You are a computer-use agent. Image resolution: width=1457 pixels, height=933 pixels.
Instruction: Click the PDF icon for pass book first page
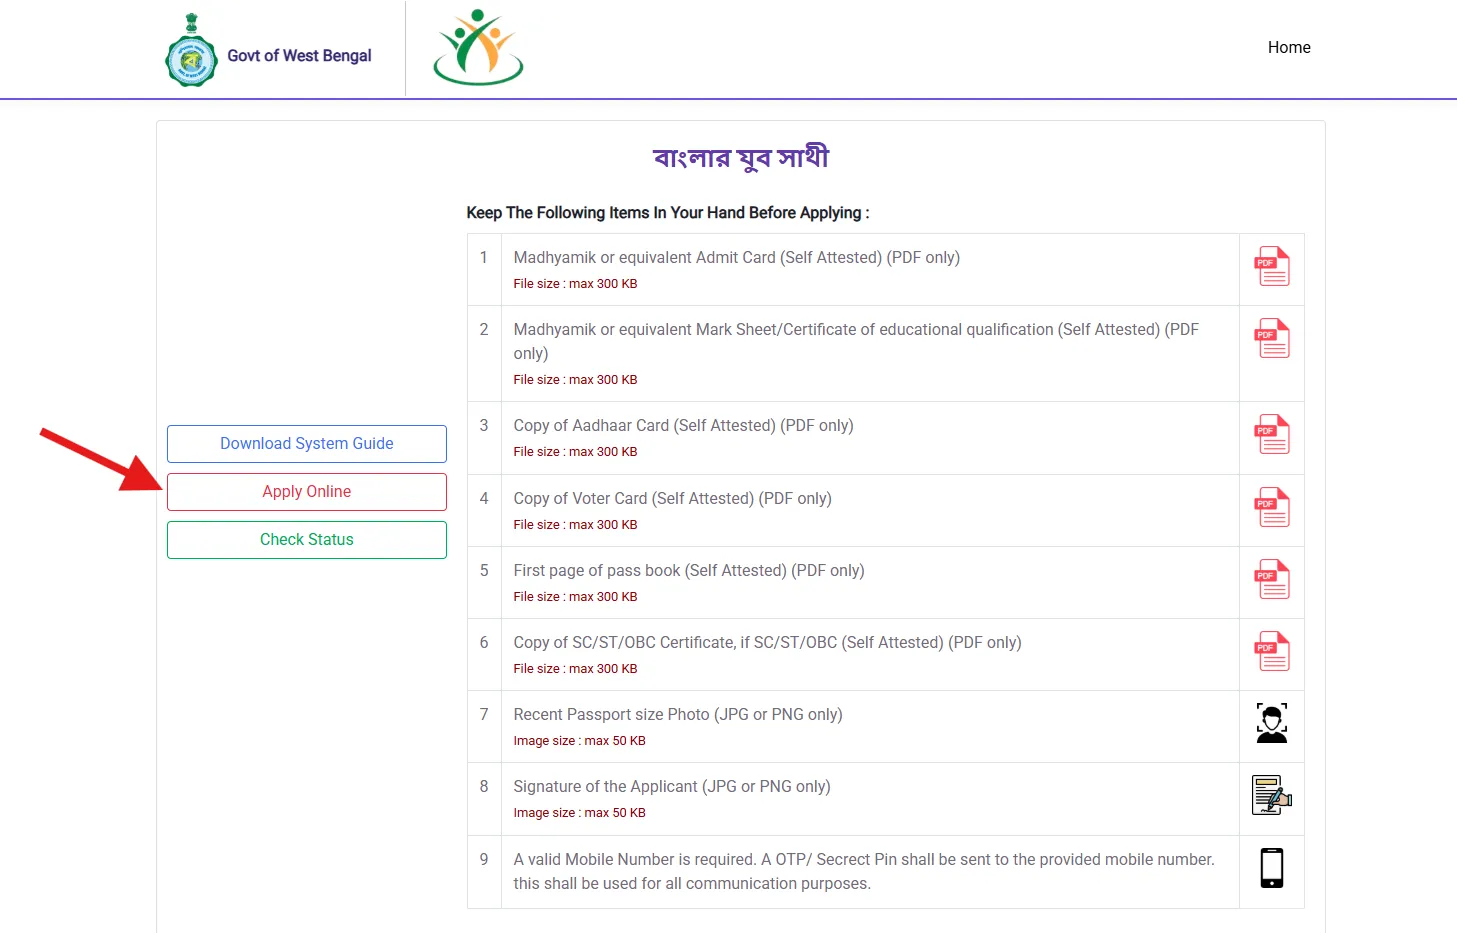[1271, 580]
